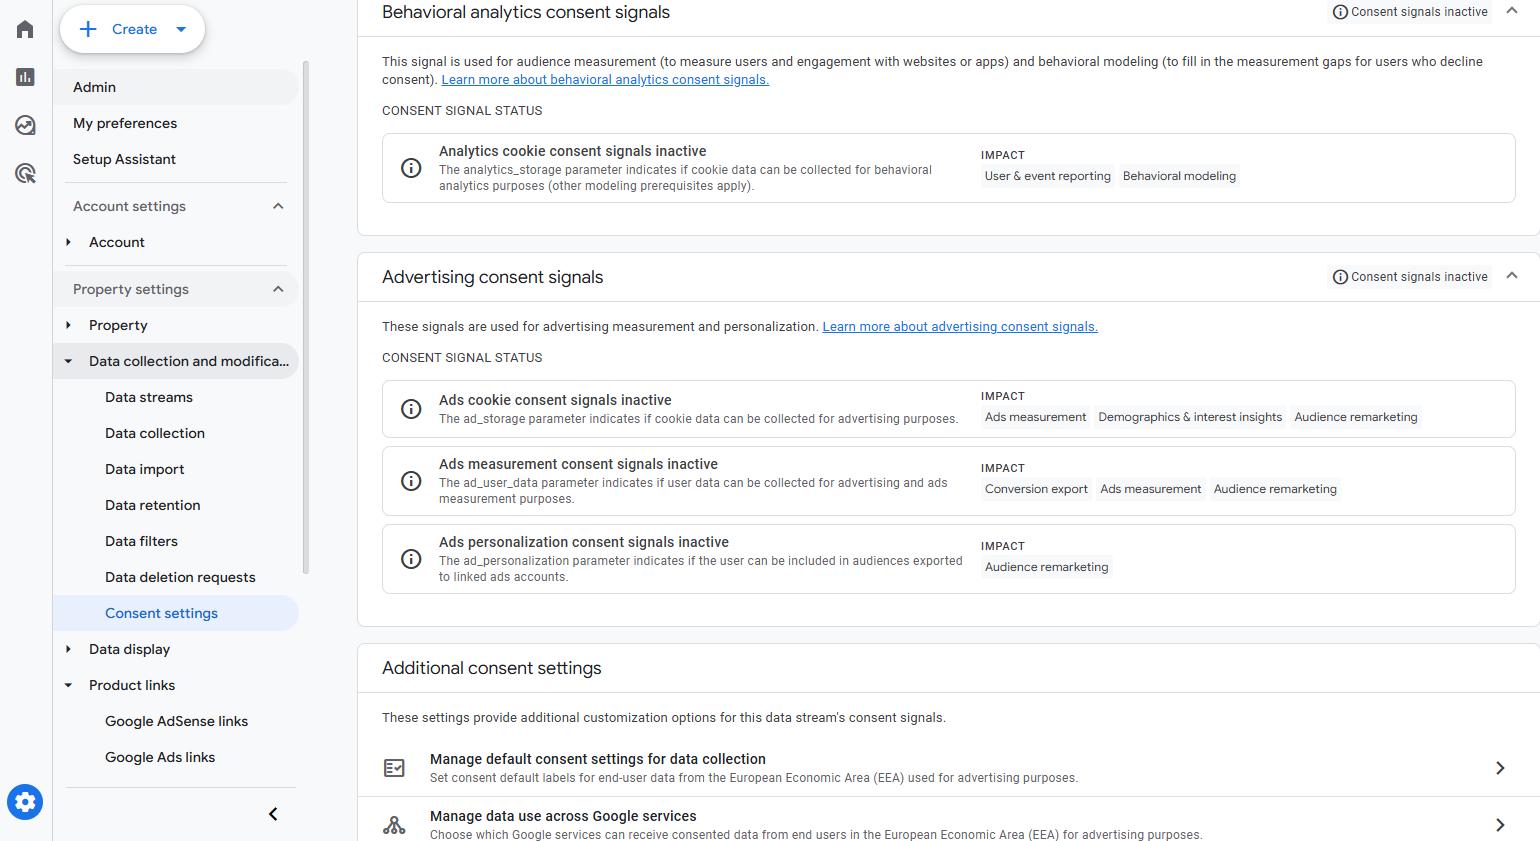
Task: Click info icon beside Ads personalization consent signals
Action: (411, 559)
